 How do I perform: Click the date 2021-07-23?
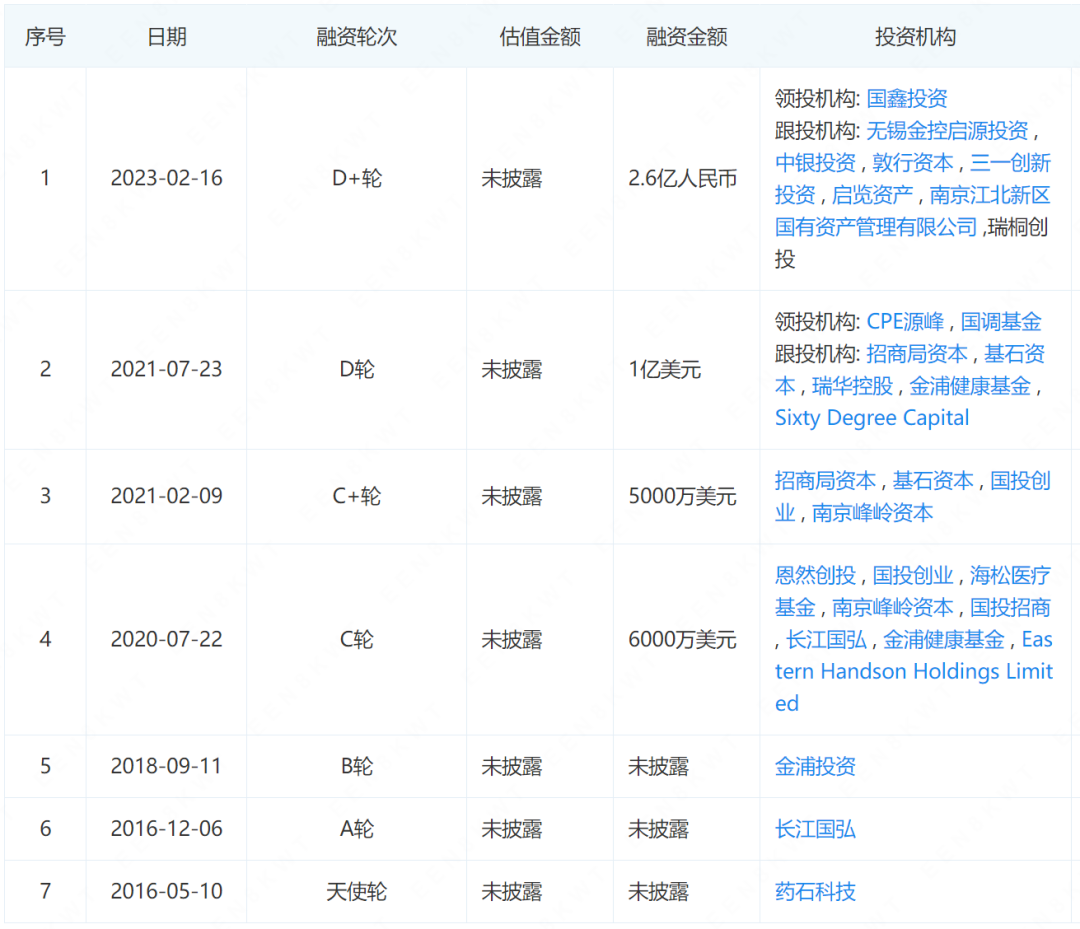167,369
